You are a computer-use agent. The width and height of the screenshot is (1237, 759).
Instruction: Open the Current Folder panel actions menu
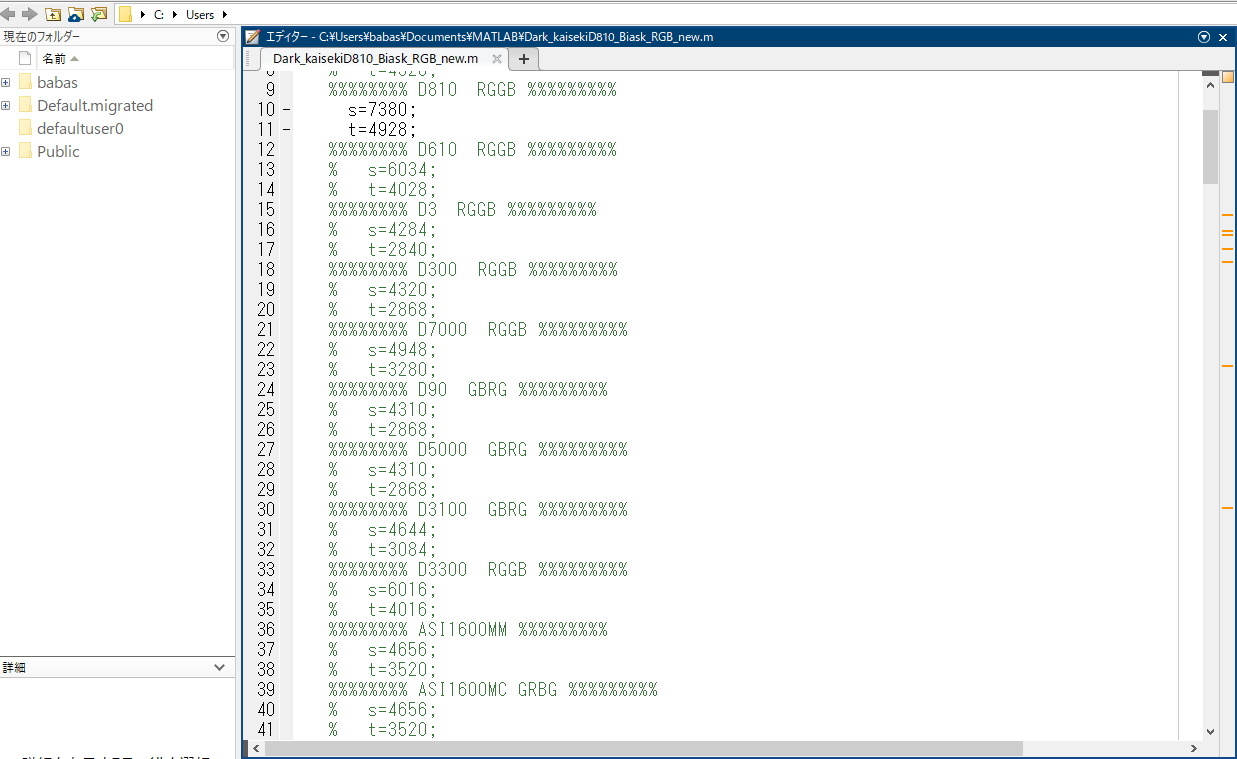(x=223, y=36)
